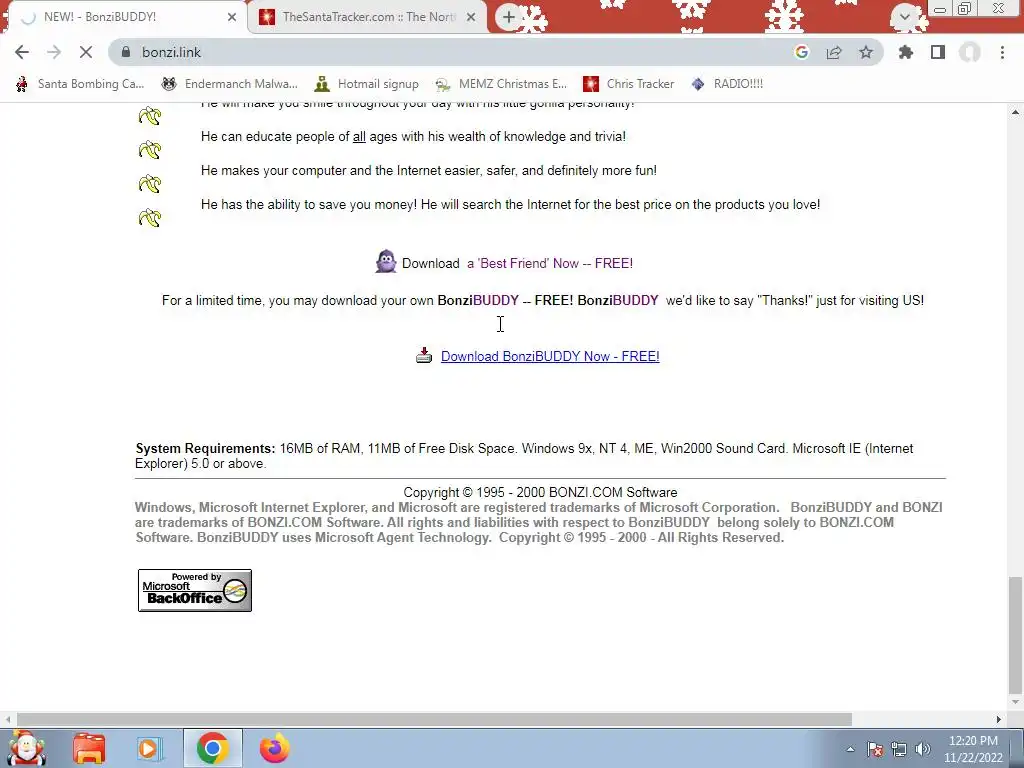Click "a 'Best Friend' Now -- FREE!" link

(x=550, y=263)
